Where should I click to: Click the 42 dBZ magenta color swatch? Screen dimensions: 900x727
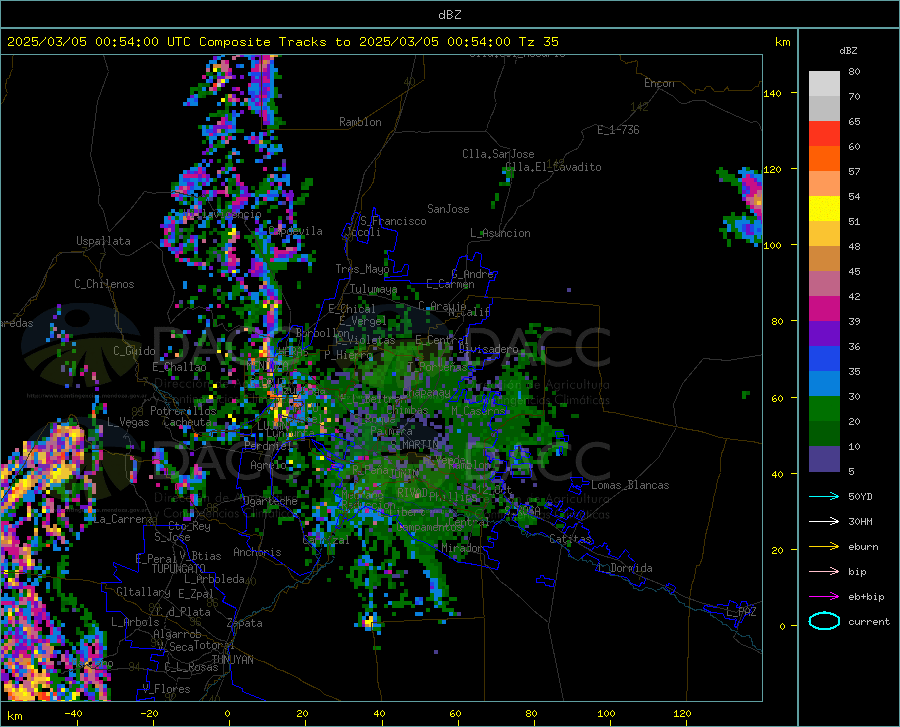click(824, 308)
